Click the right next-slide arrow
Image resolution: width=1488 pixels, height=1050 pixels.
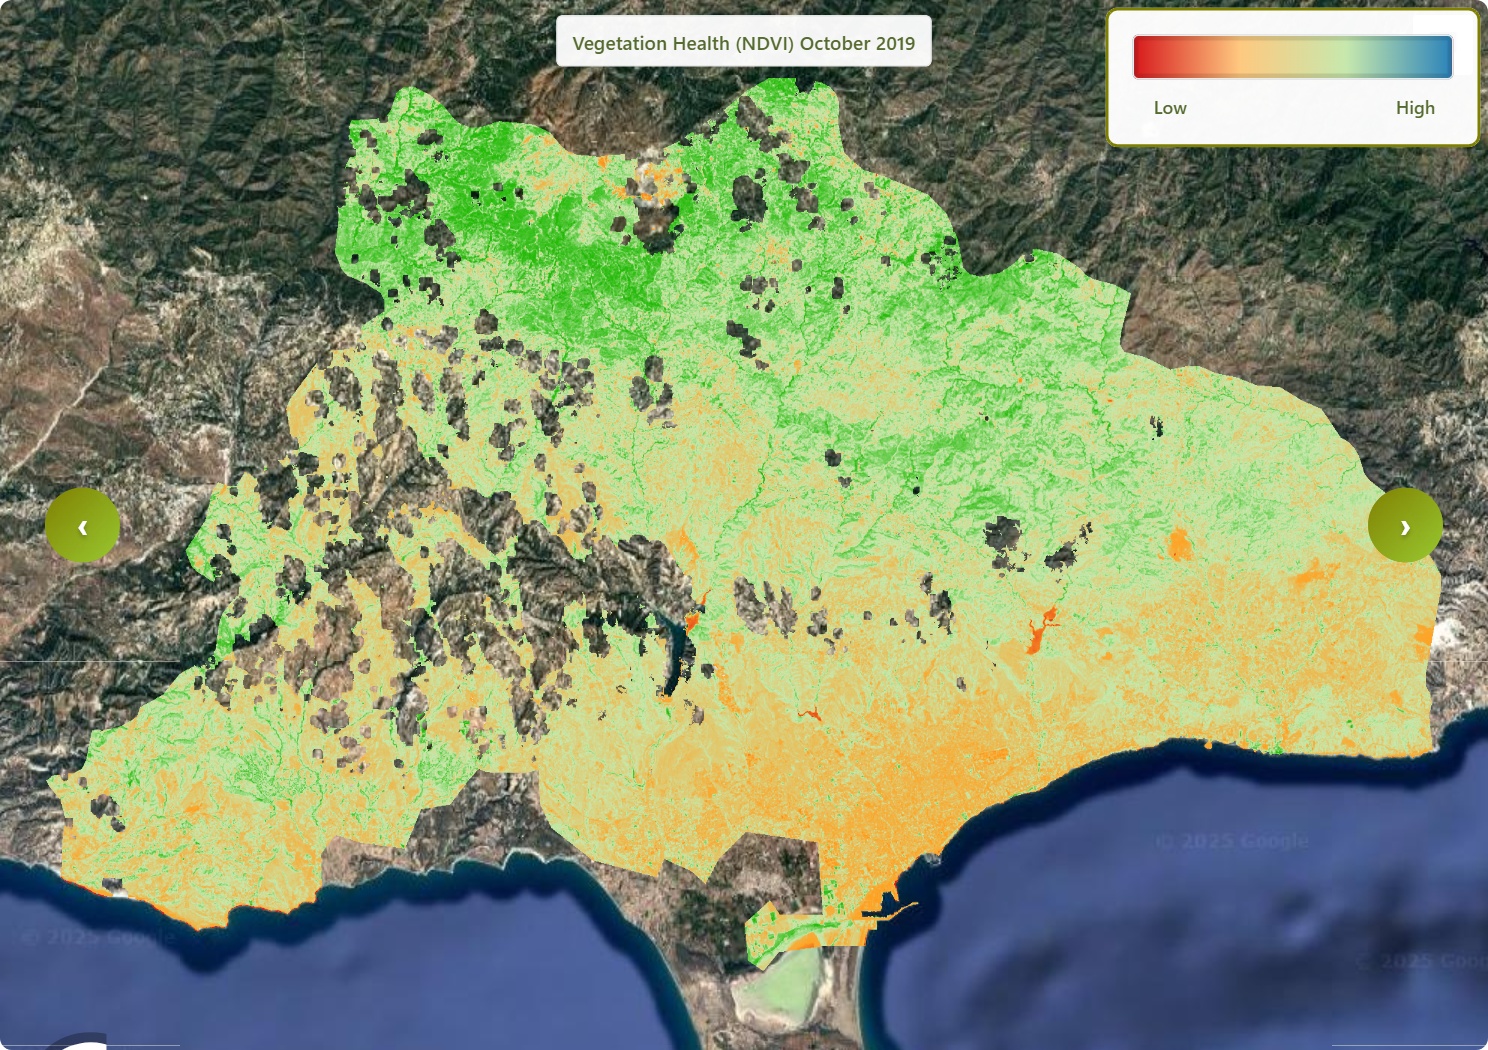tap(1405, 526)
